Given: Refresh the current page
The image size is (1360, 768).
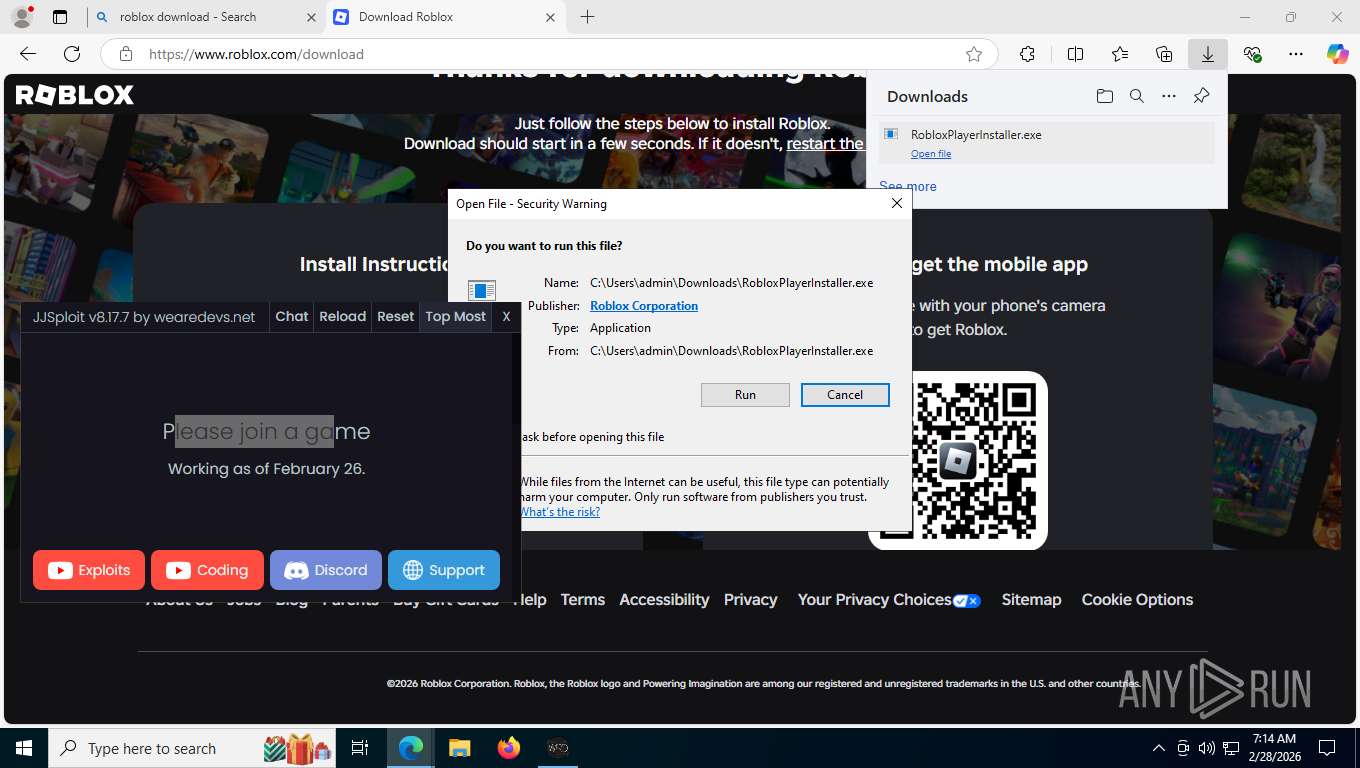Looking at the screenshot, I should coord(72,54).
